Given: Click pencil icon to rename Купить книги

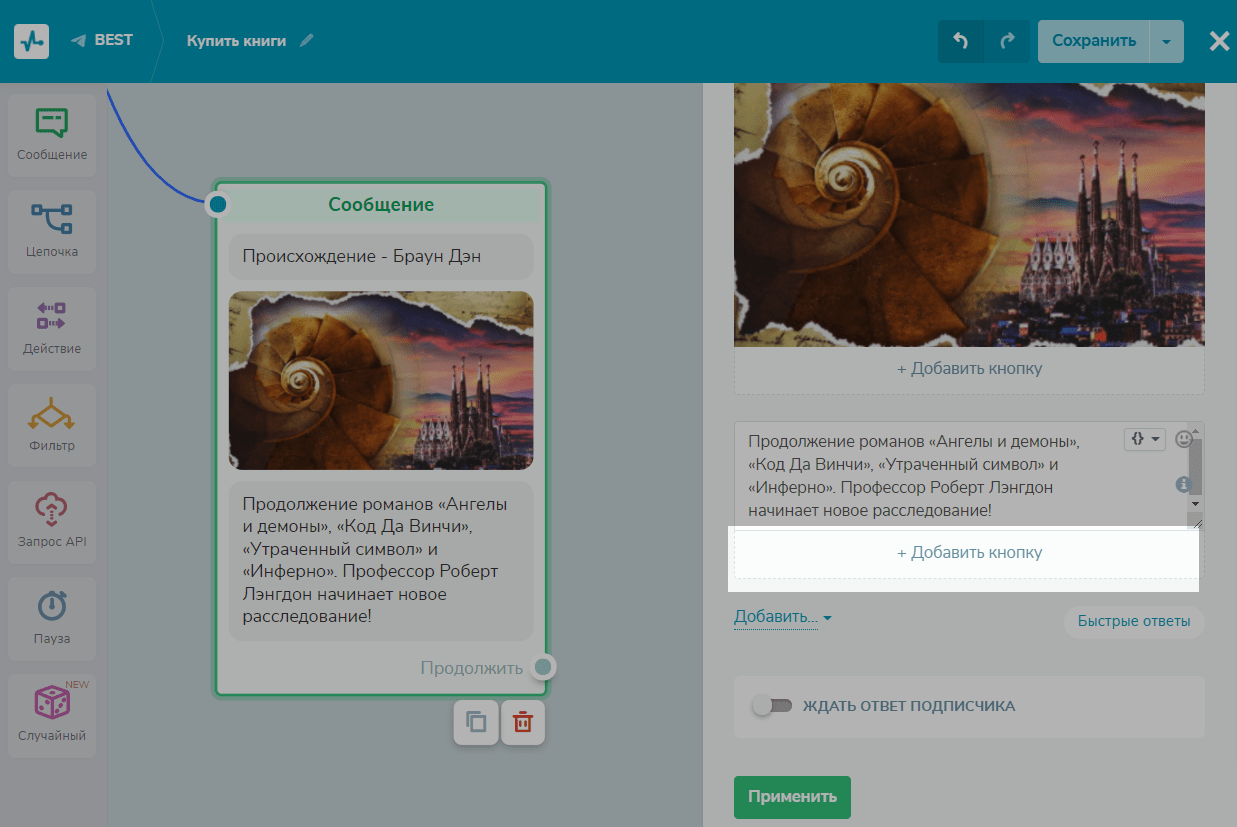Looking at the screenshot, I should [x=306, y=41].
